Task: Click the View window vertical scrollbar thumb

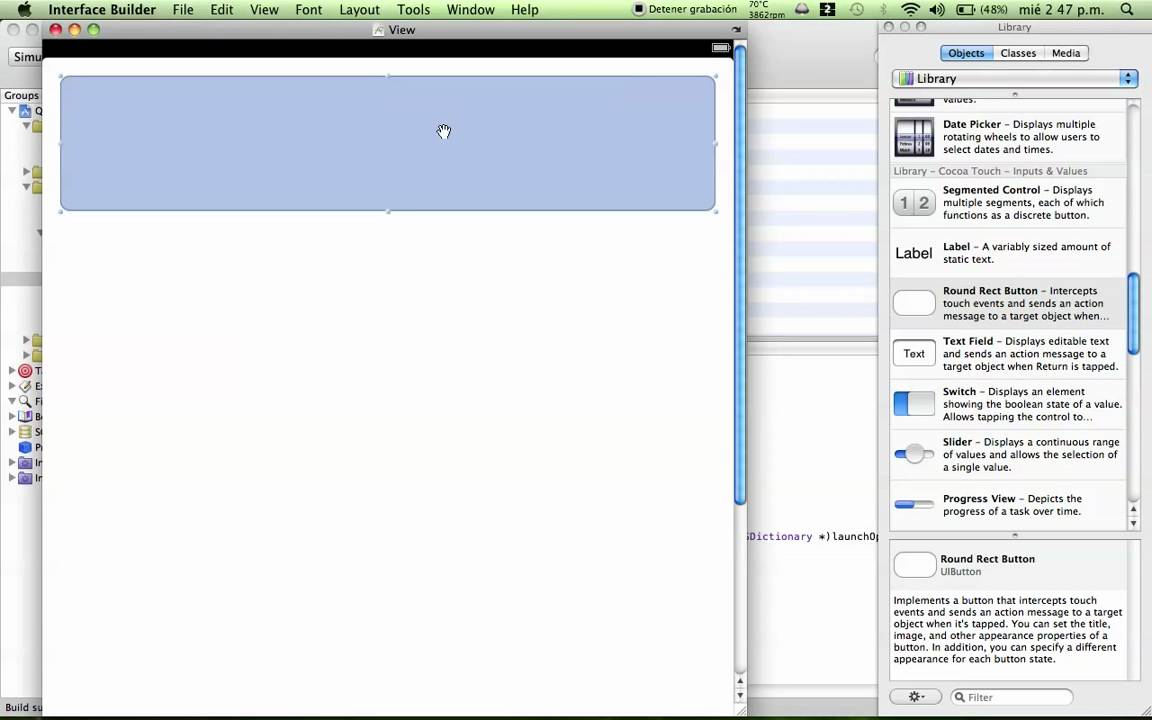Action: [740, 274]
